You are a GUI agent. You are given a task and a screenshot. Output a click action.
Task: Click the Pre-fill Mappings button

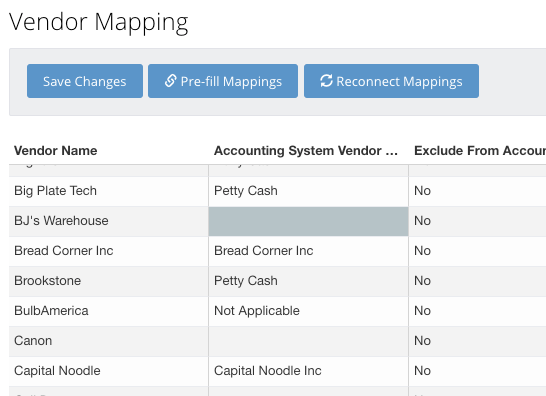point(223,81)
